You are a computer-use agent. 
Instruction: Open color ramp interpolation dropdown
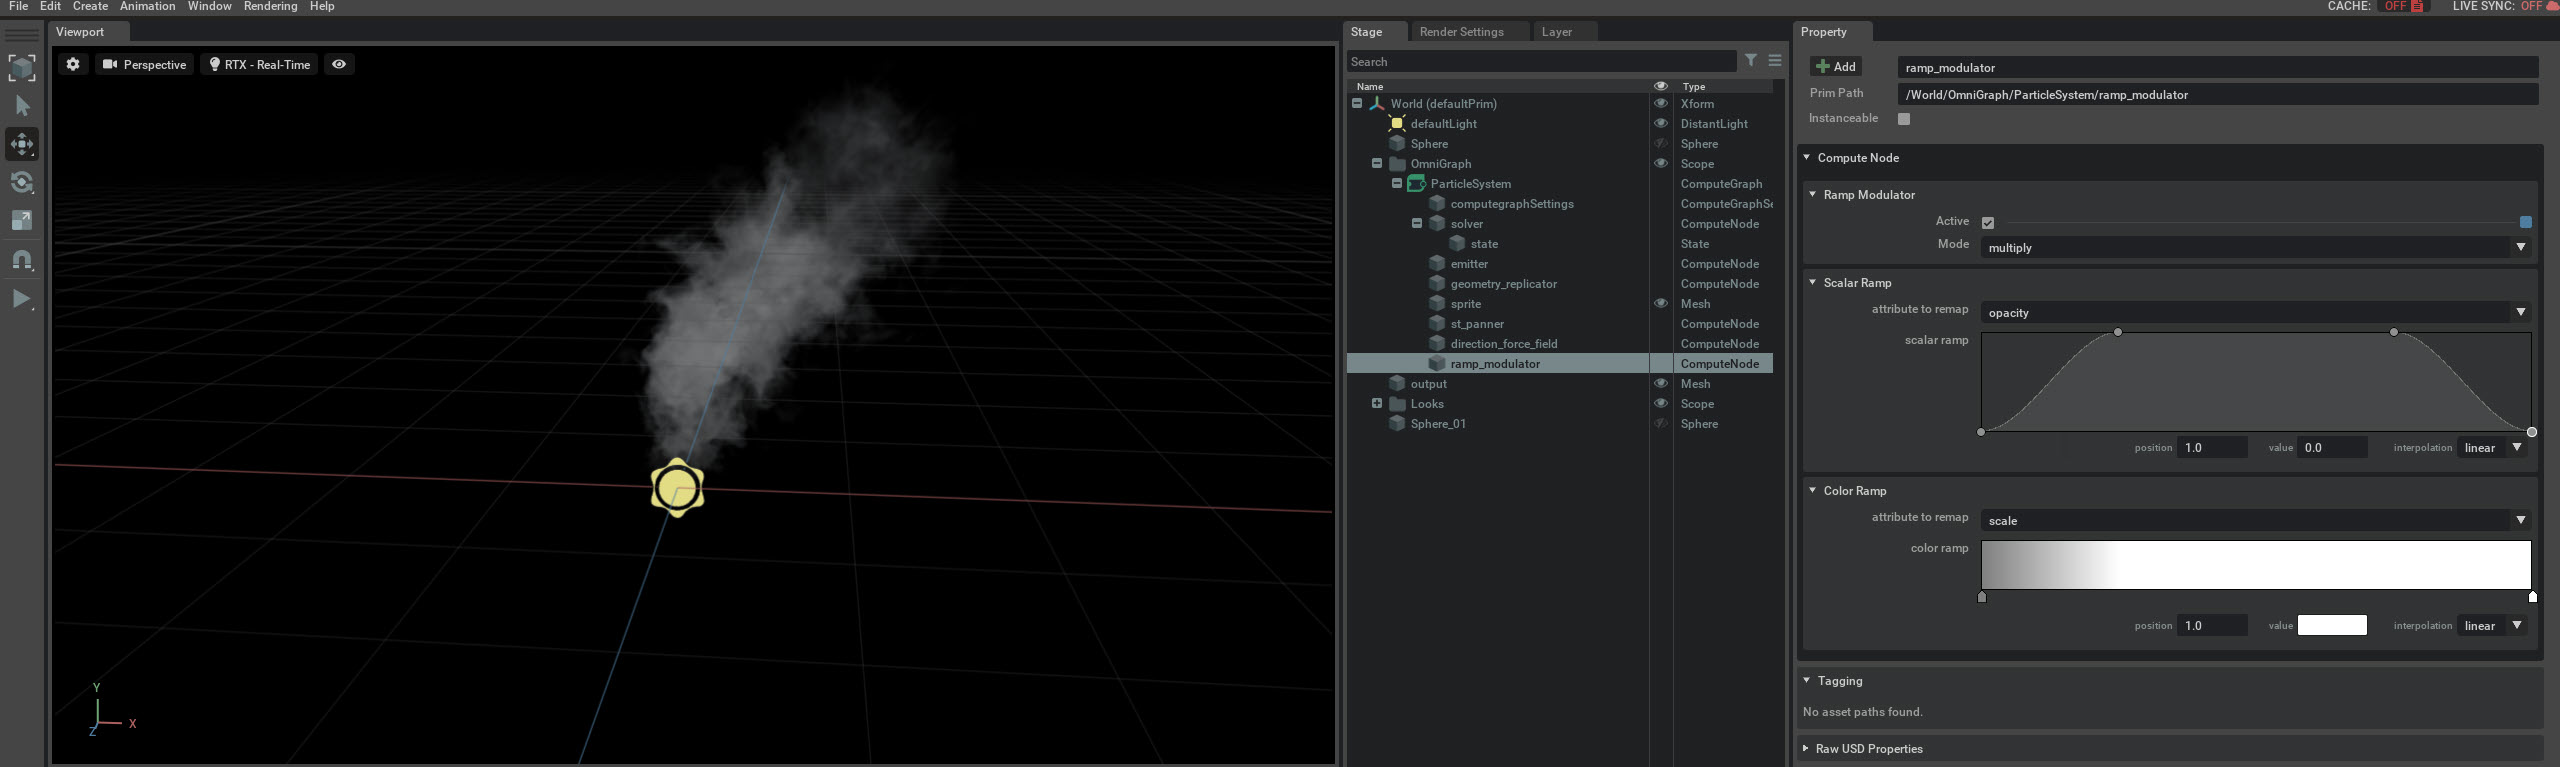[2493, 625]
